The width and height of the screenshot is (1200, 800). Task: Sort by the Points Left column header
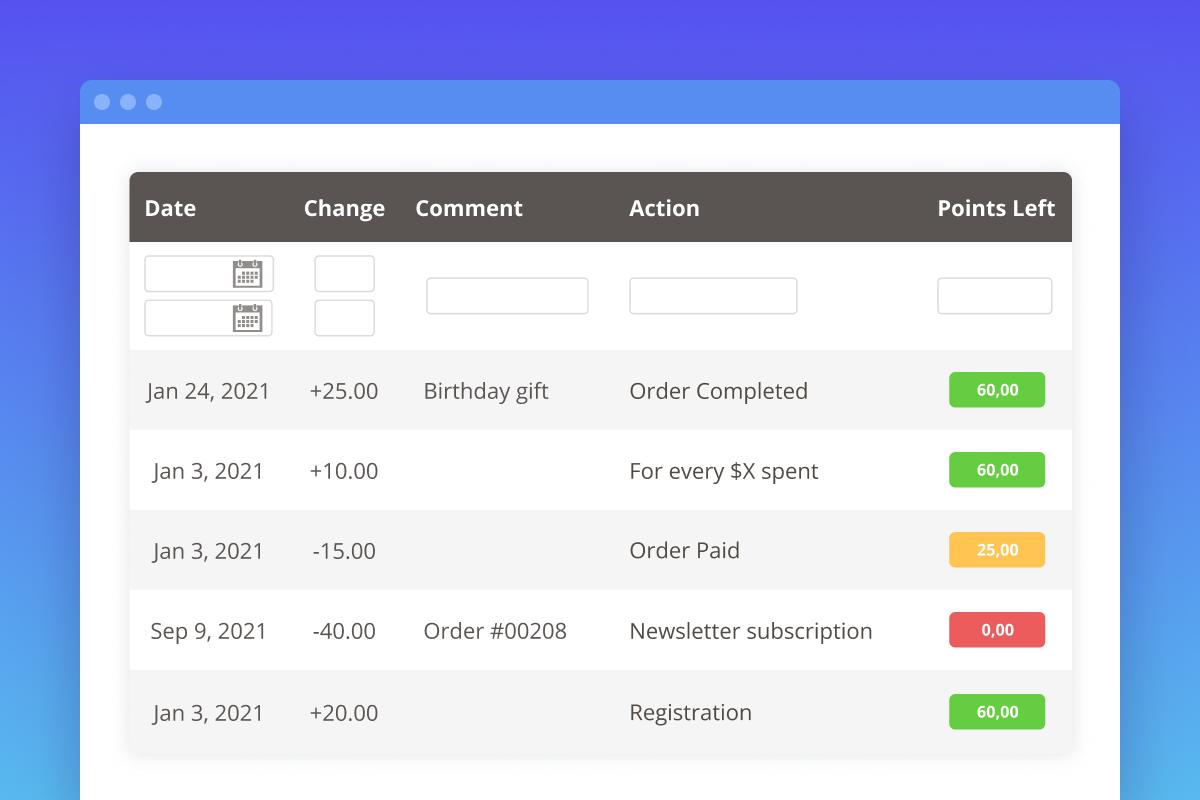pyautogui.click(x=996, y=208)
